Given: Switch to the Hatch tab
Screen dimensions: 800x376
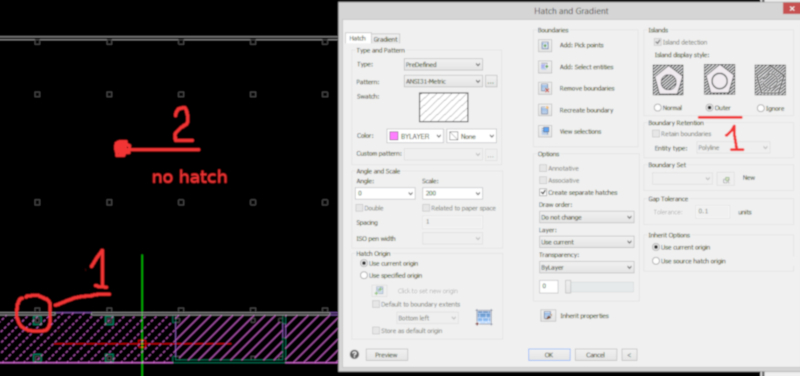Looking at the screenshot, I should pos(358,38).
